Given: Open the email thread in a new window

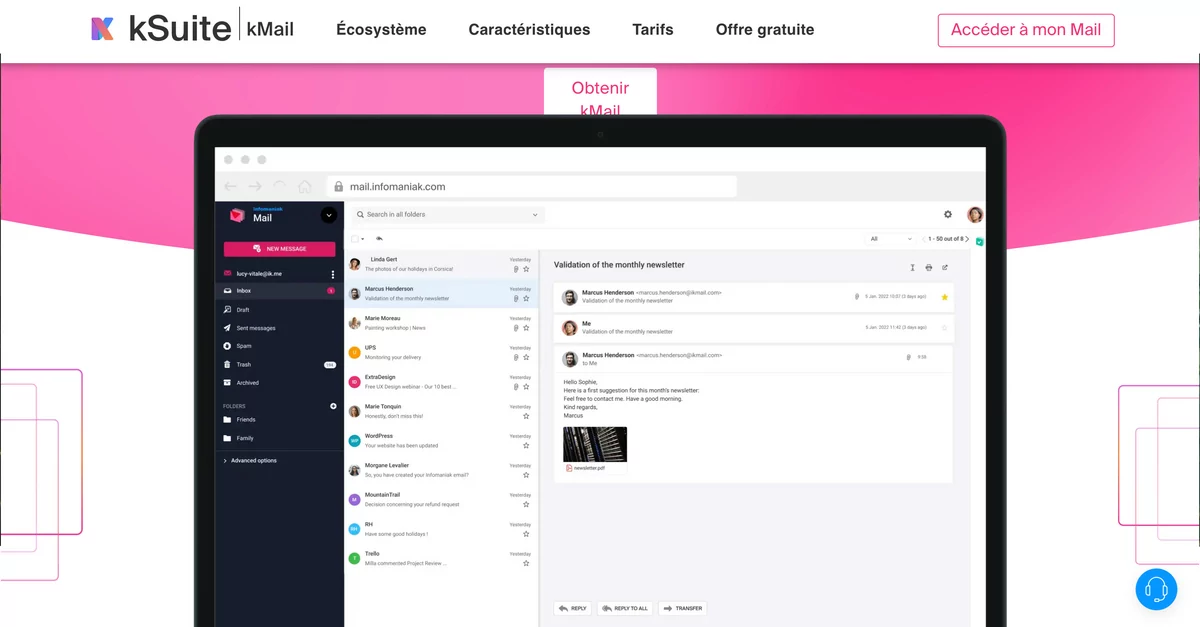Looking at the screenshot, I should pyautogui.click(x=945, y=267).
